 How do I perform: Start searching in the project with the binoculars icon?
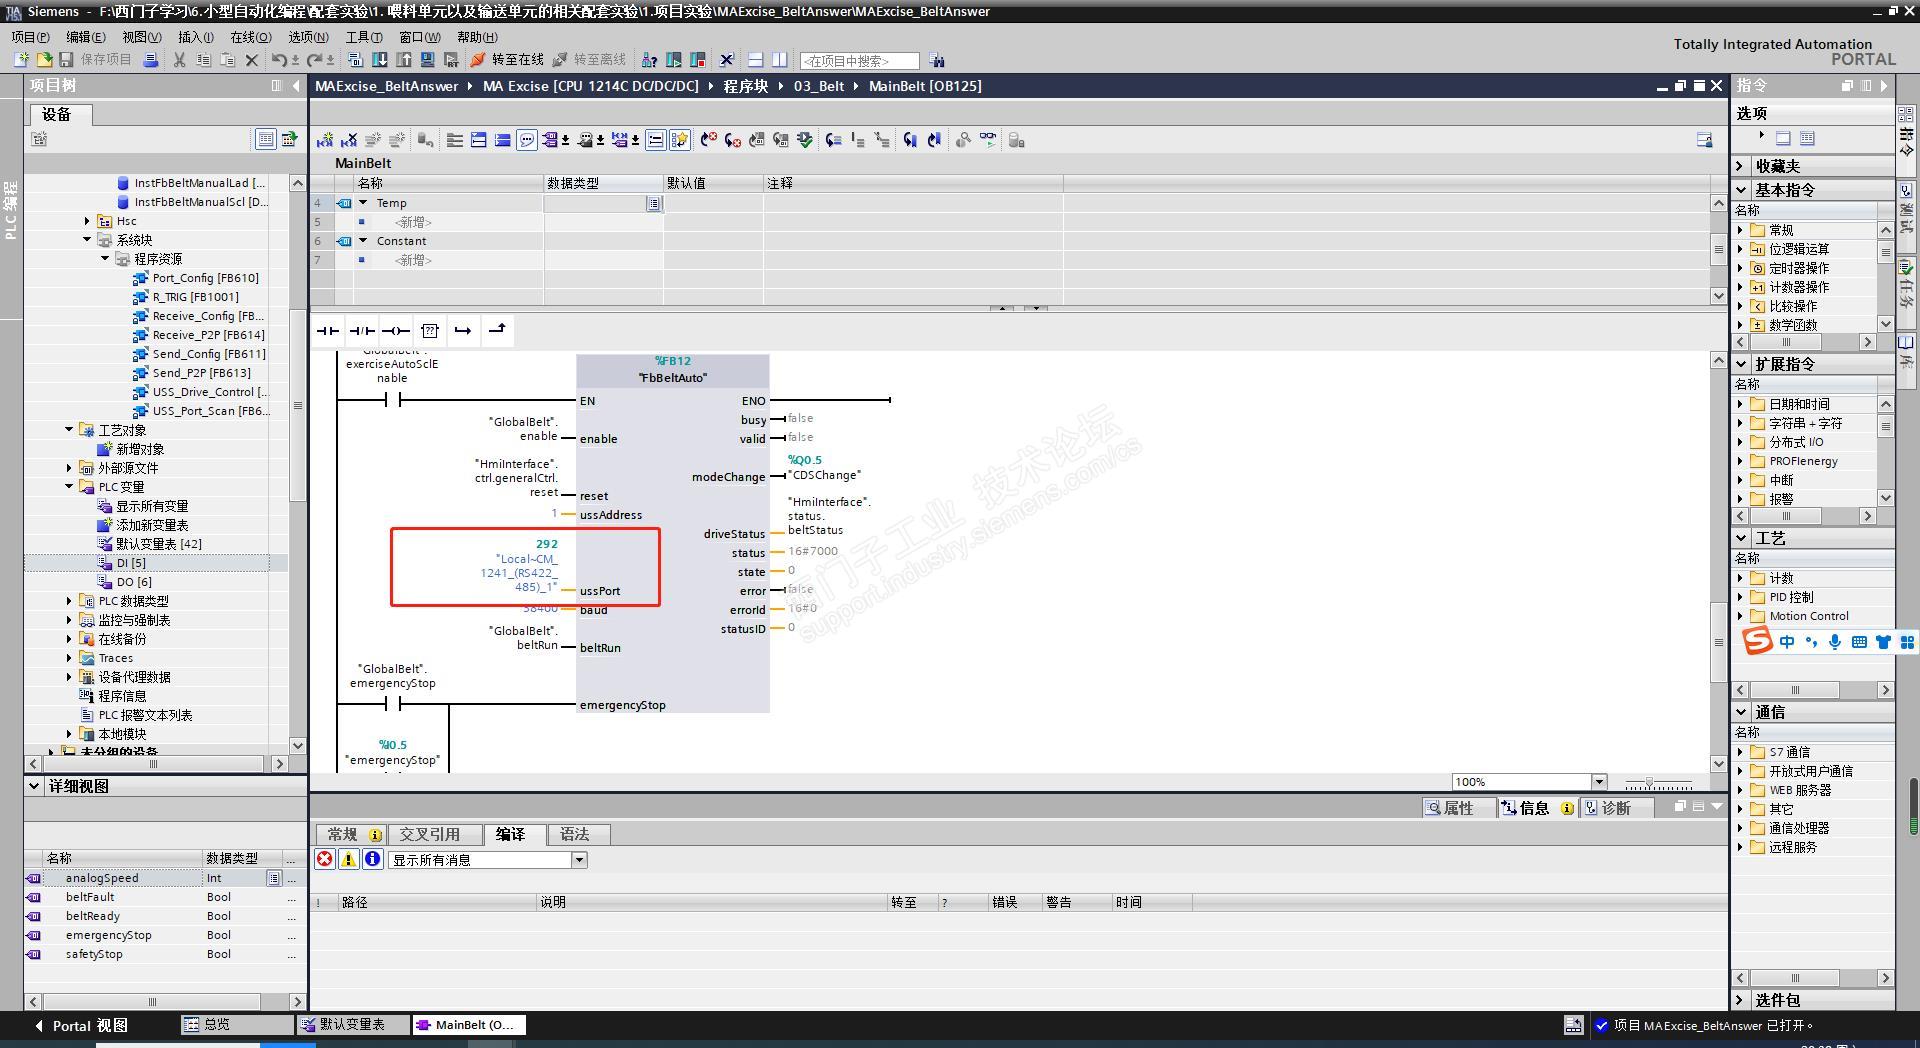[936, 61]
